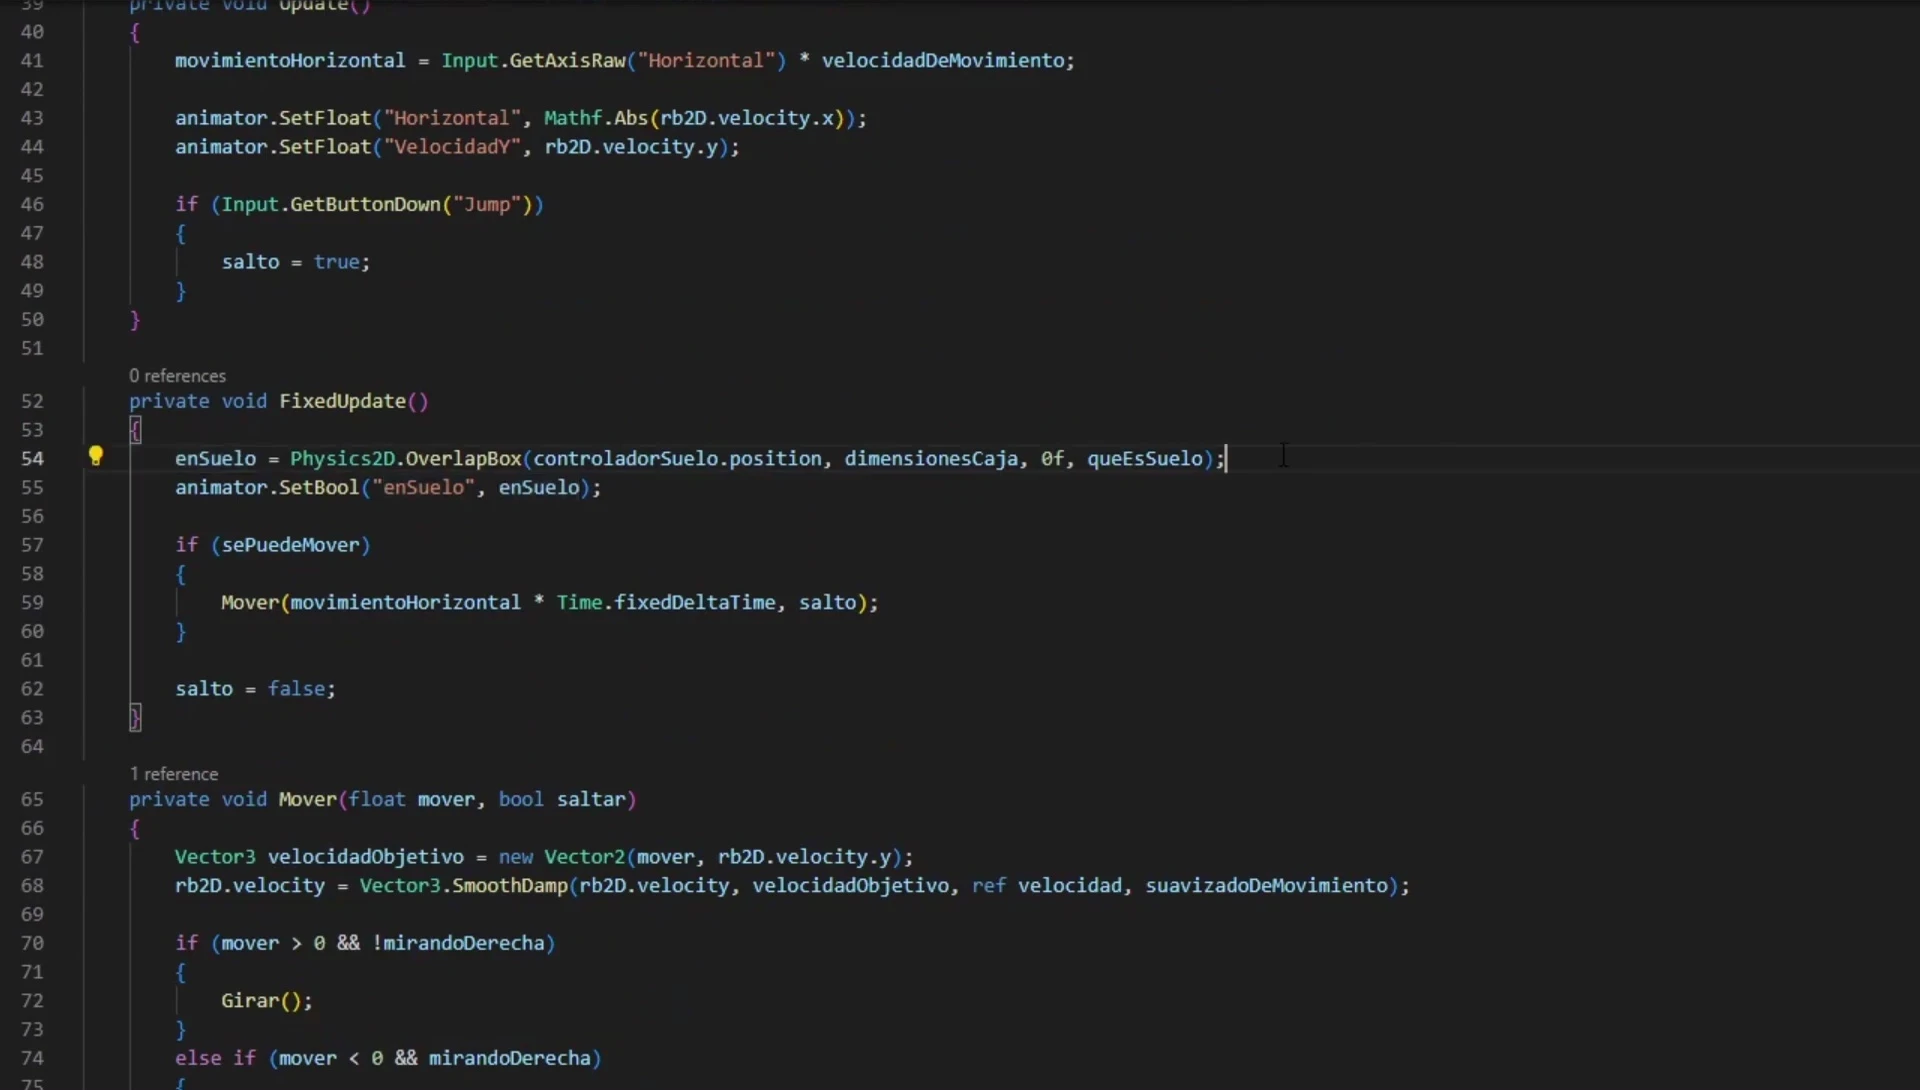Click 'GetButtonDown' on line 46
This screenshot has height=1090, width=1920.
tap(365, 204)
